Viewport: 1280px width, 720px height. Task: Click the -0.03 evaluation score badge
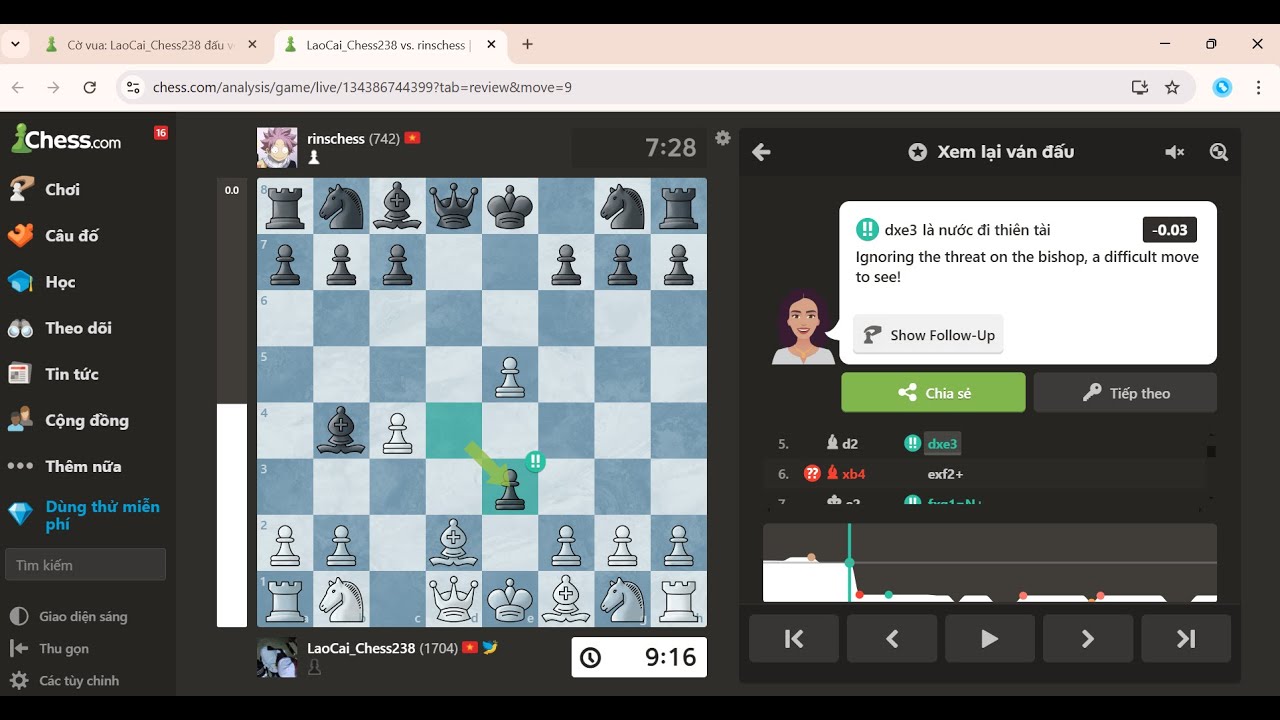(x=1170, y=230)
